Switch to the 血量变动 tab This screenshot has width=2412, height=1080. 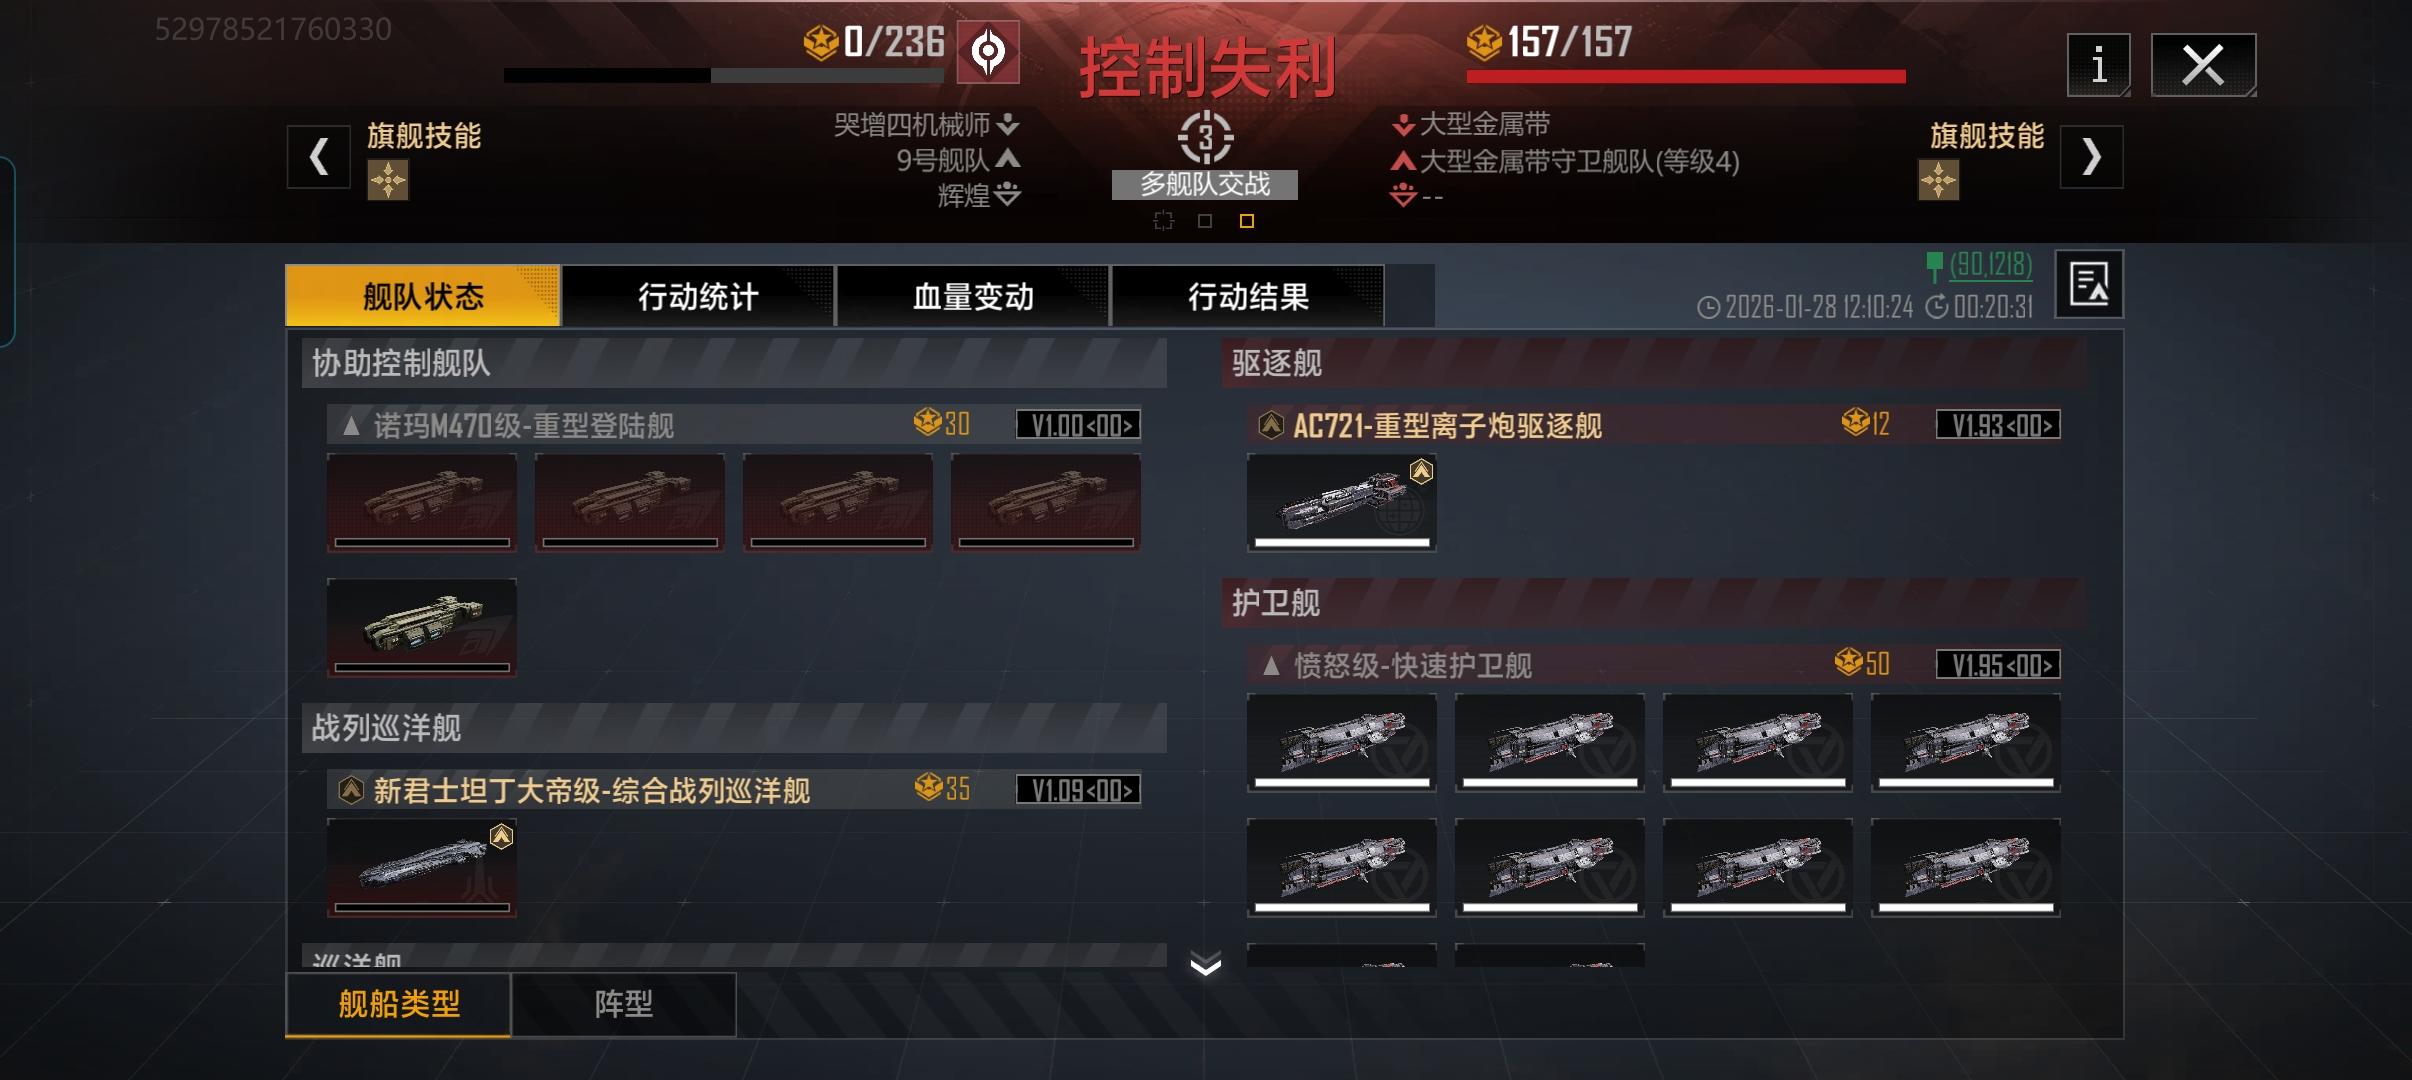point(973,296)
